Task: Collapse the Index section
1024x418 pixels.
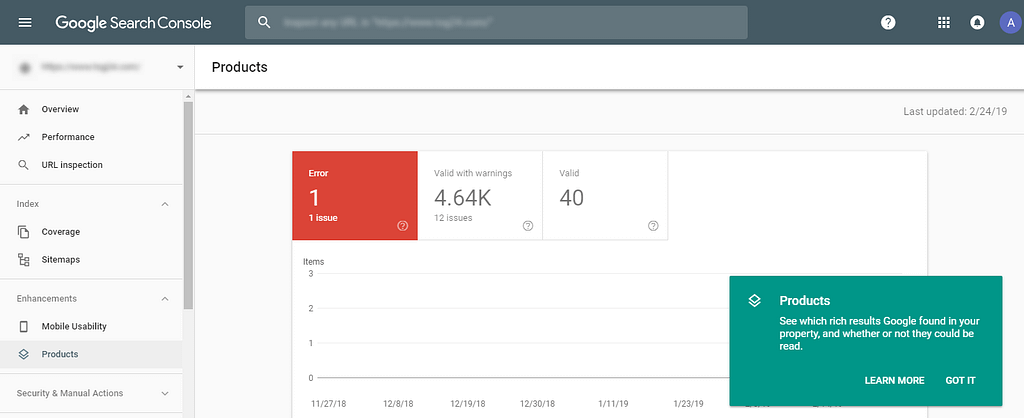Action: [165, 204]
